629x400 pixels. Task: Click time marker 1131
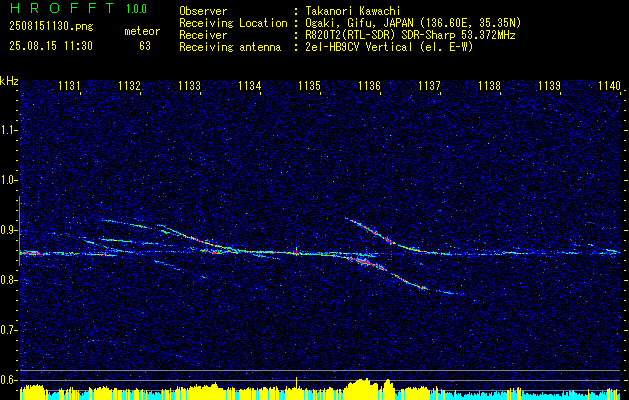point(69,85)
